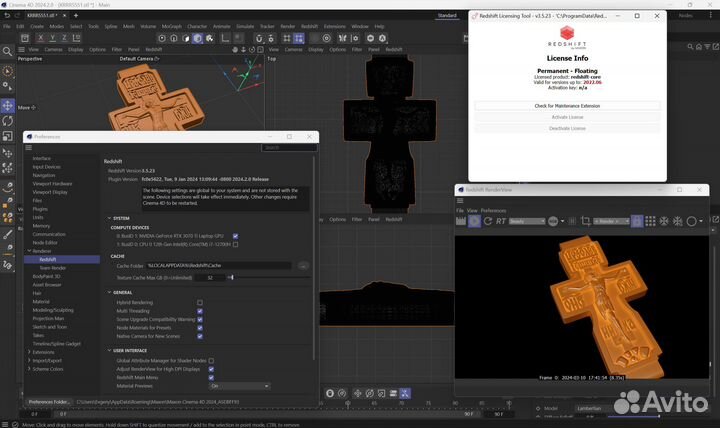This screenshot has width=720, height=428.
Task: Open the perspective viewport hamburger menu
Action: pyautogui.click(x=21, y=49)
